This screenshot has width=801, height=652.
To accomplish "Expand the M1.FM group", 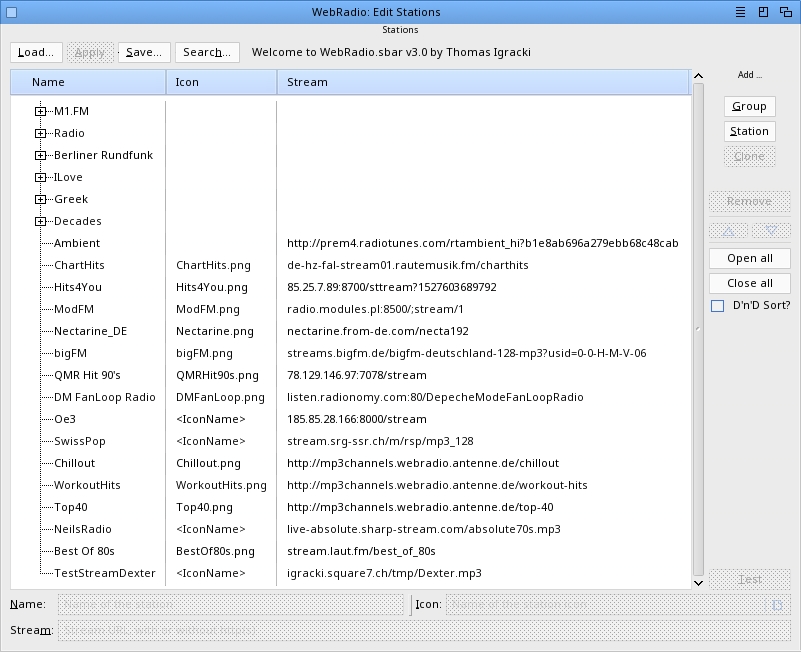I will tap(40, 111).
